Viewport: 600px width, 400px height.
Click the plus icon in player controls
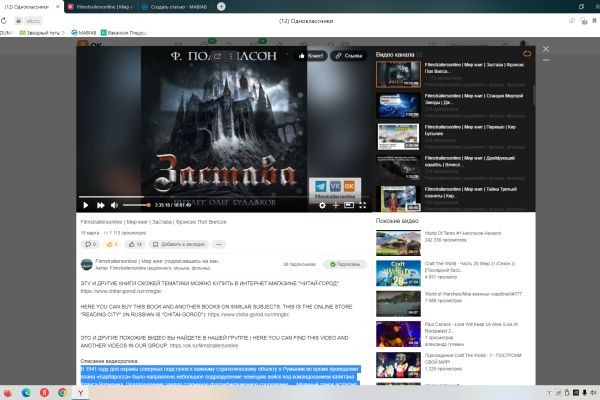click(x=336, y=206)
